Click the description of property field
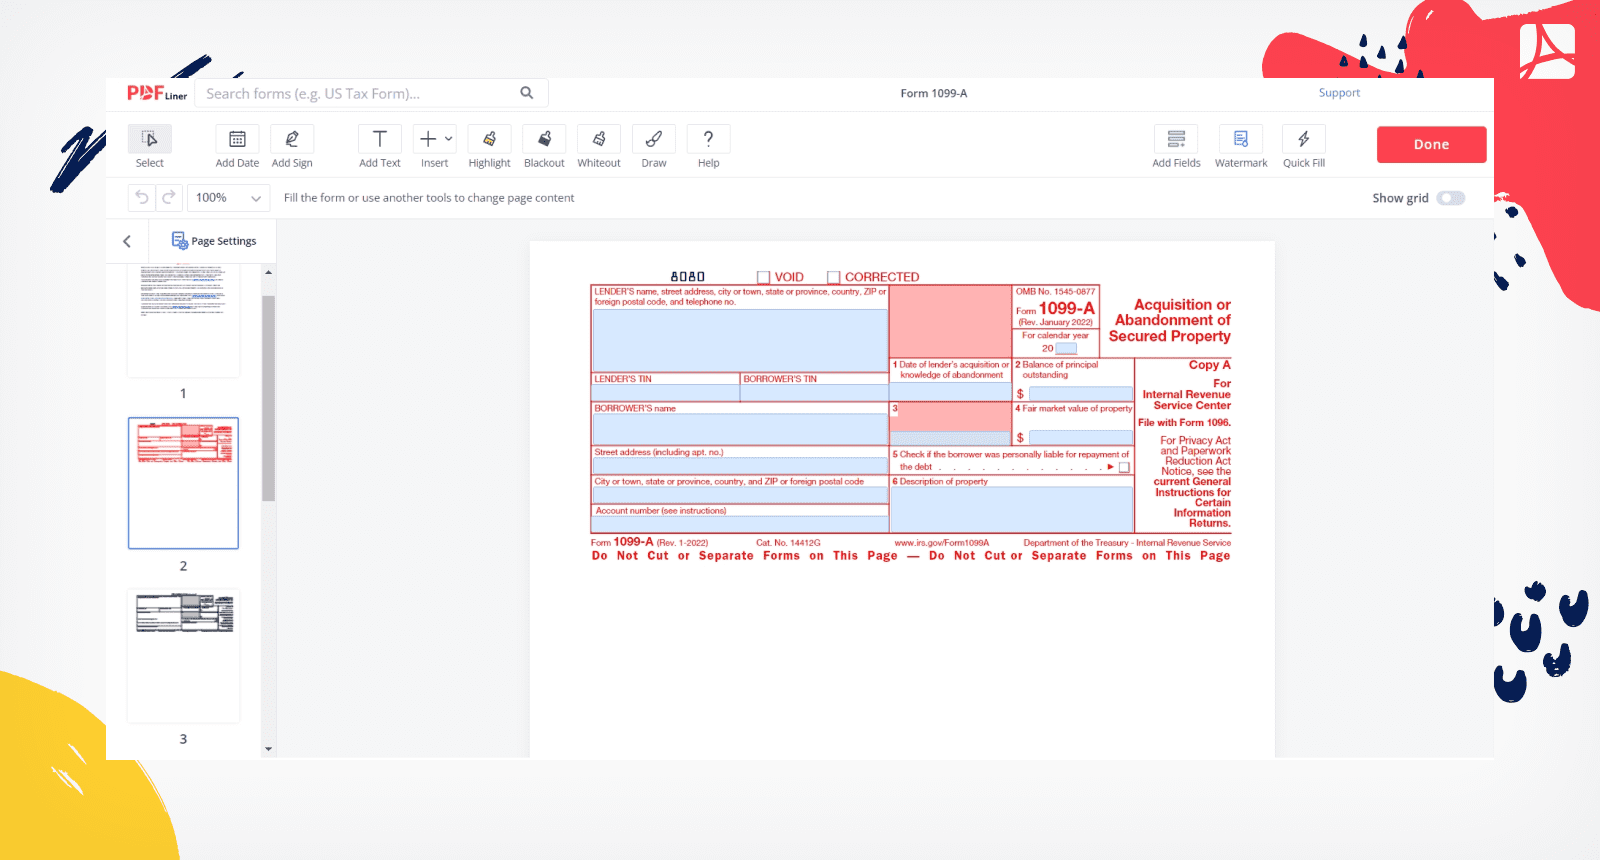The height and width of the screenshot is (860, 1600). coord(1011,509)
